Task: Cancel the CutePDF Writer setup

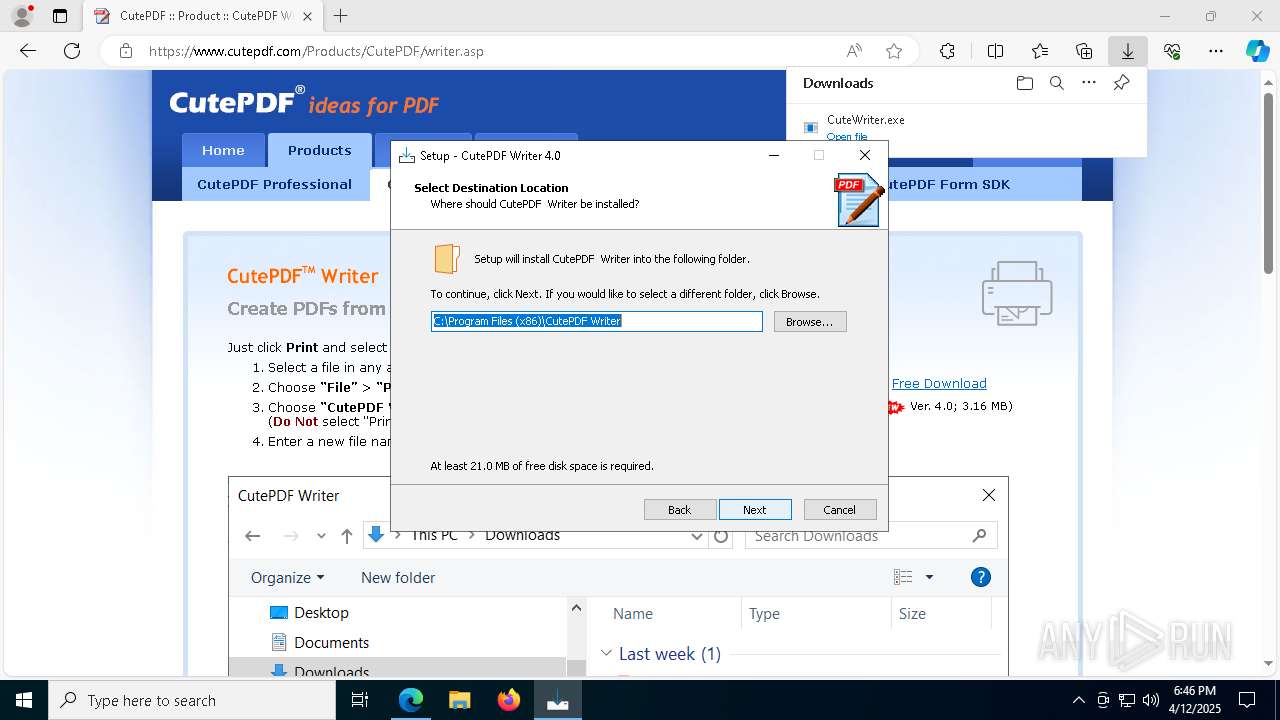Action: click(x=840, y=510)
